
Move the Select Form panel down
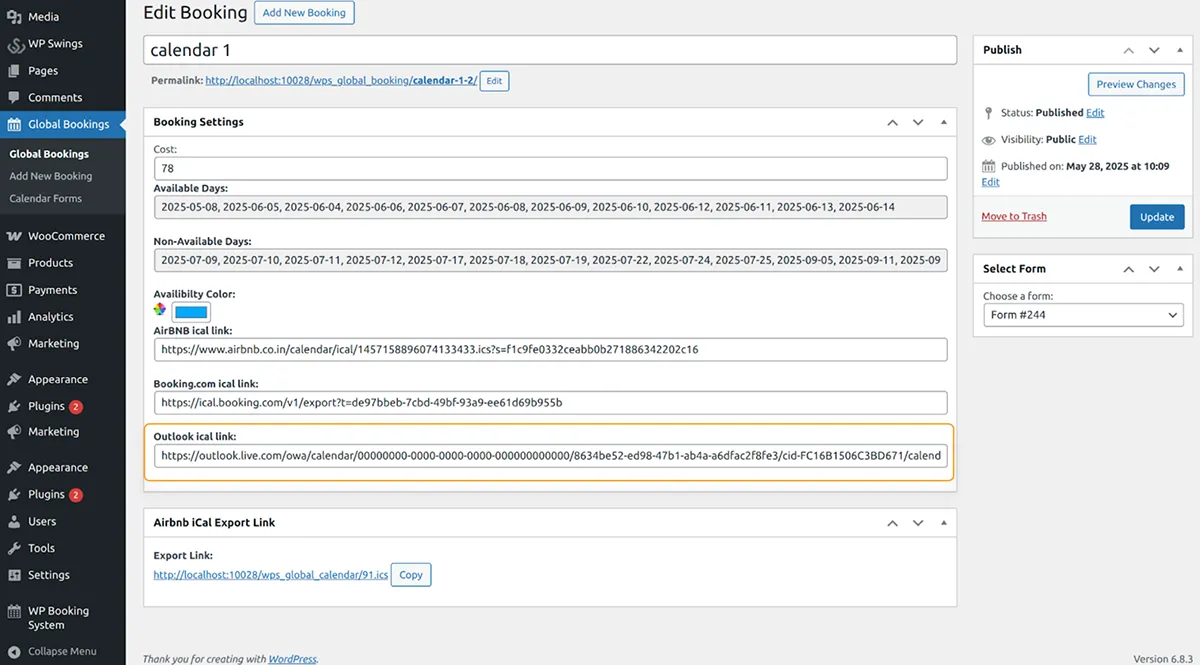[1154, 269]
